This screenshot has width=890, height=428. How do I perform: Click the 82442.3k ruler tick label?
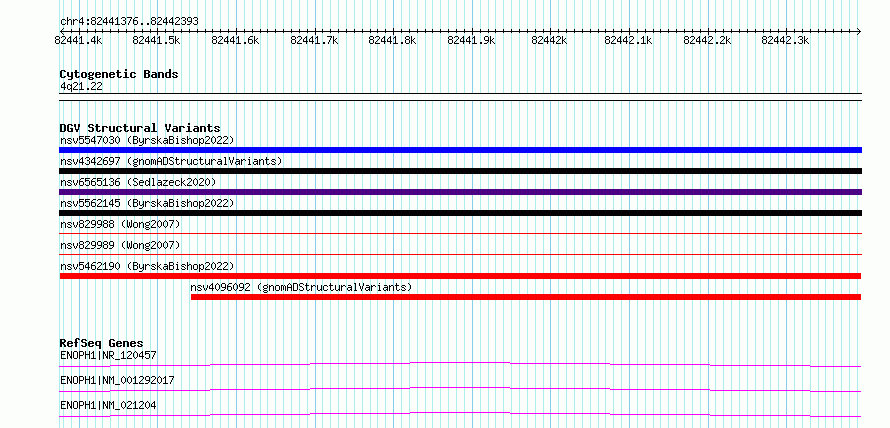pos(785,41)
